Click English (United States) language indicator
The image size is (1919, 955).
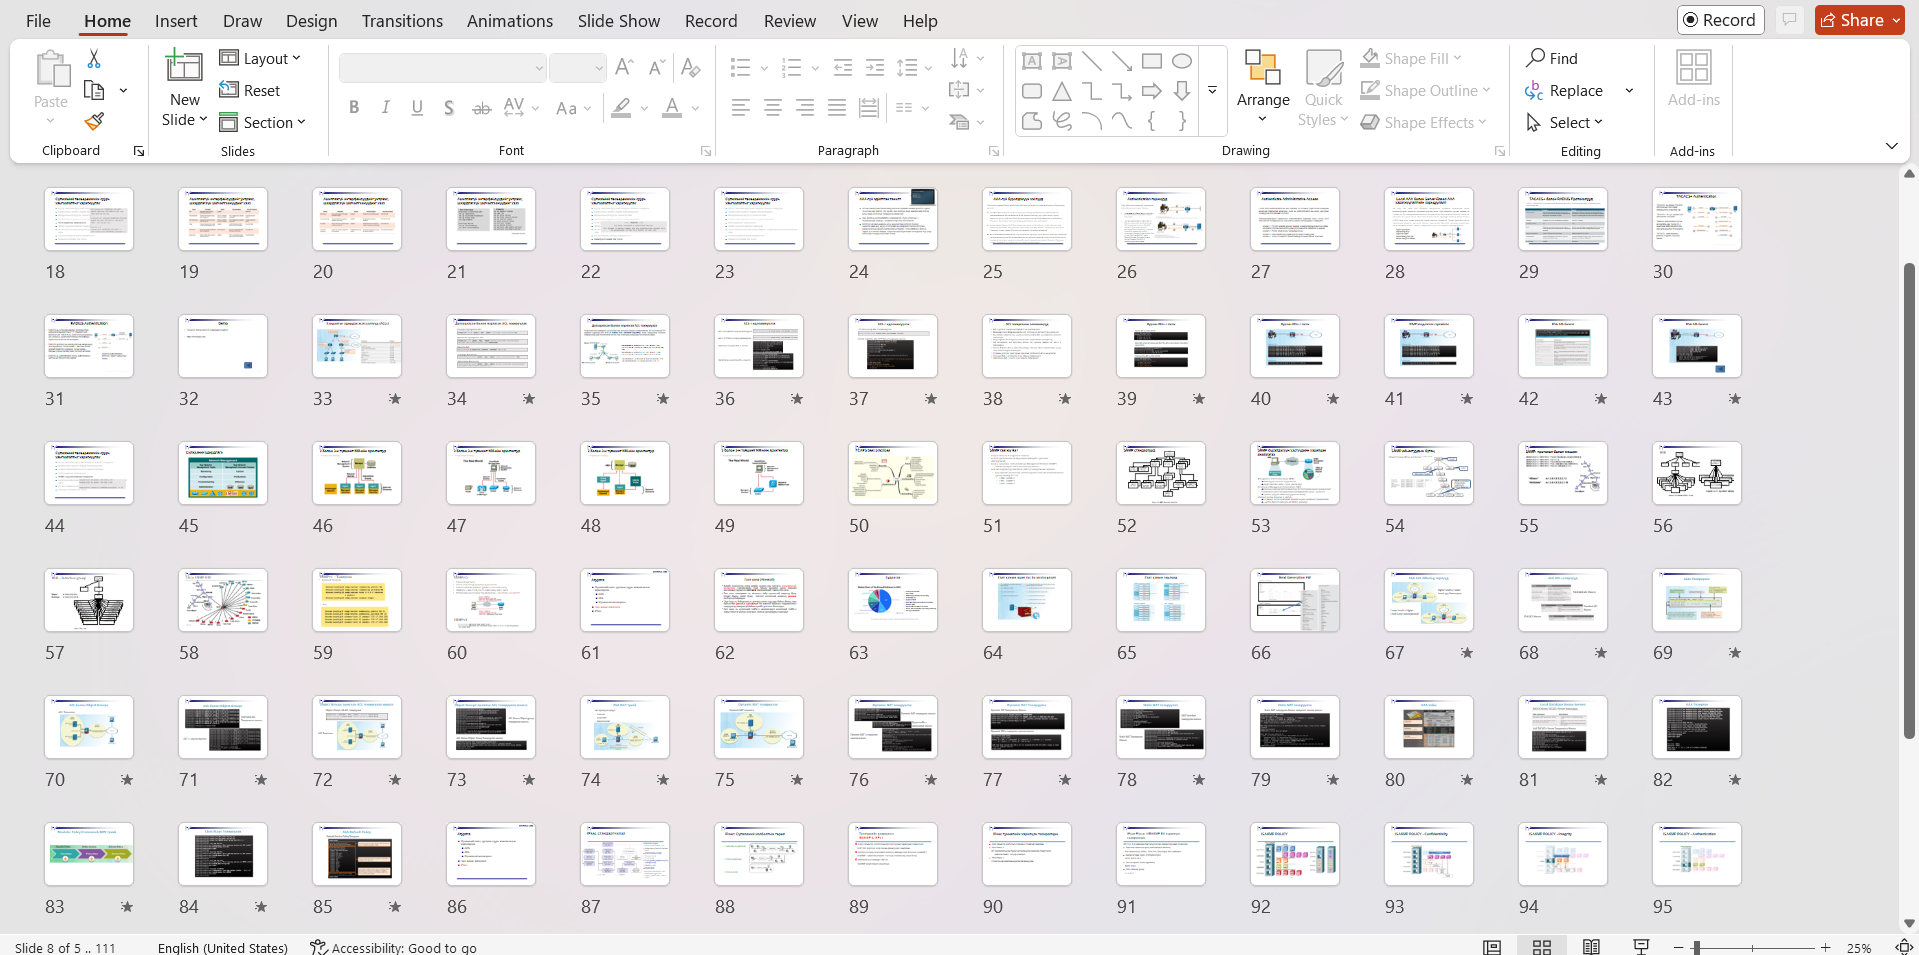point(222,947)
